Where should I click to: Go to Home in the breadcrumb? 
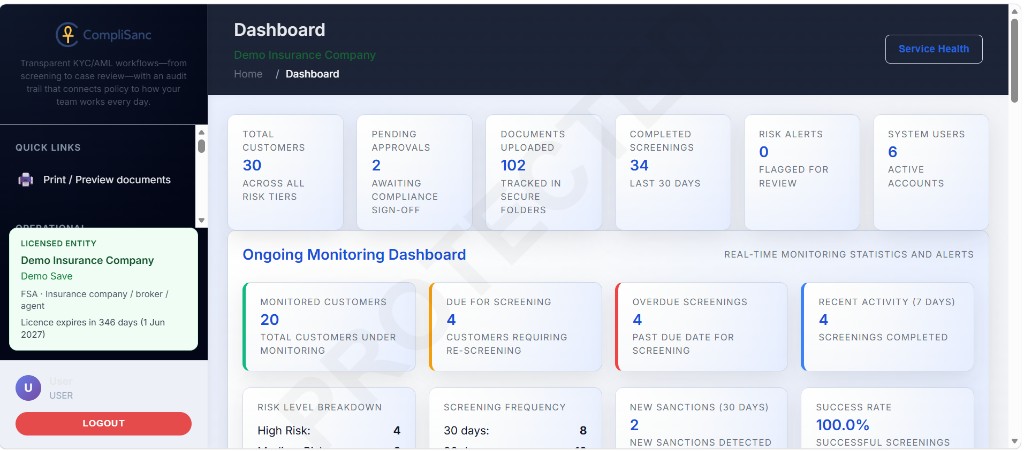(248, 74)
